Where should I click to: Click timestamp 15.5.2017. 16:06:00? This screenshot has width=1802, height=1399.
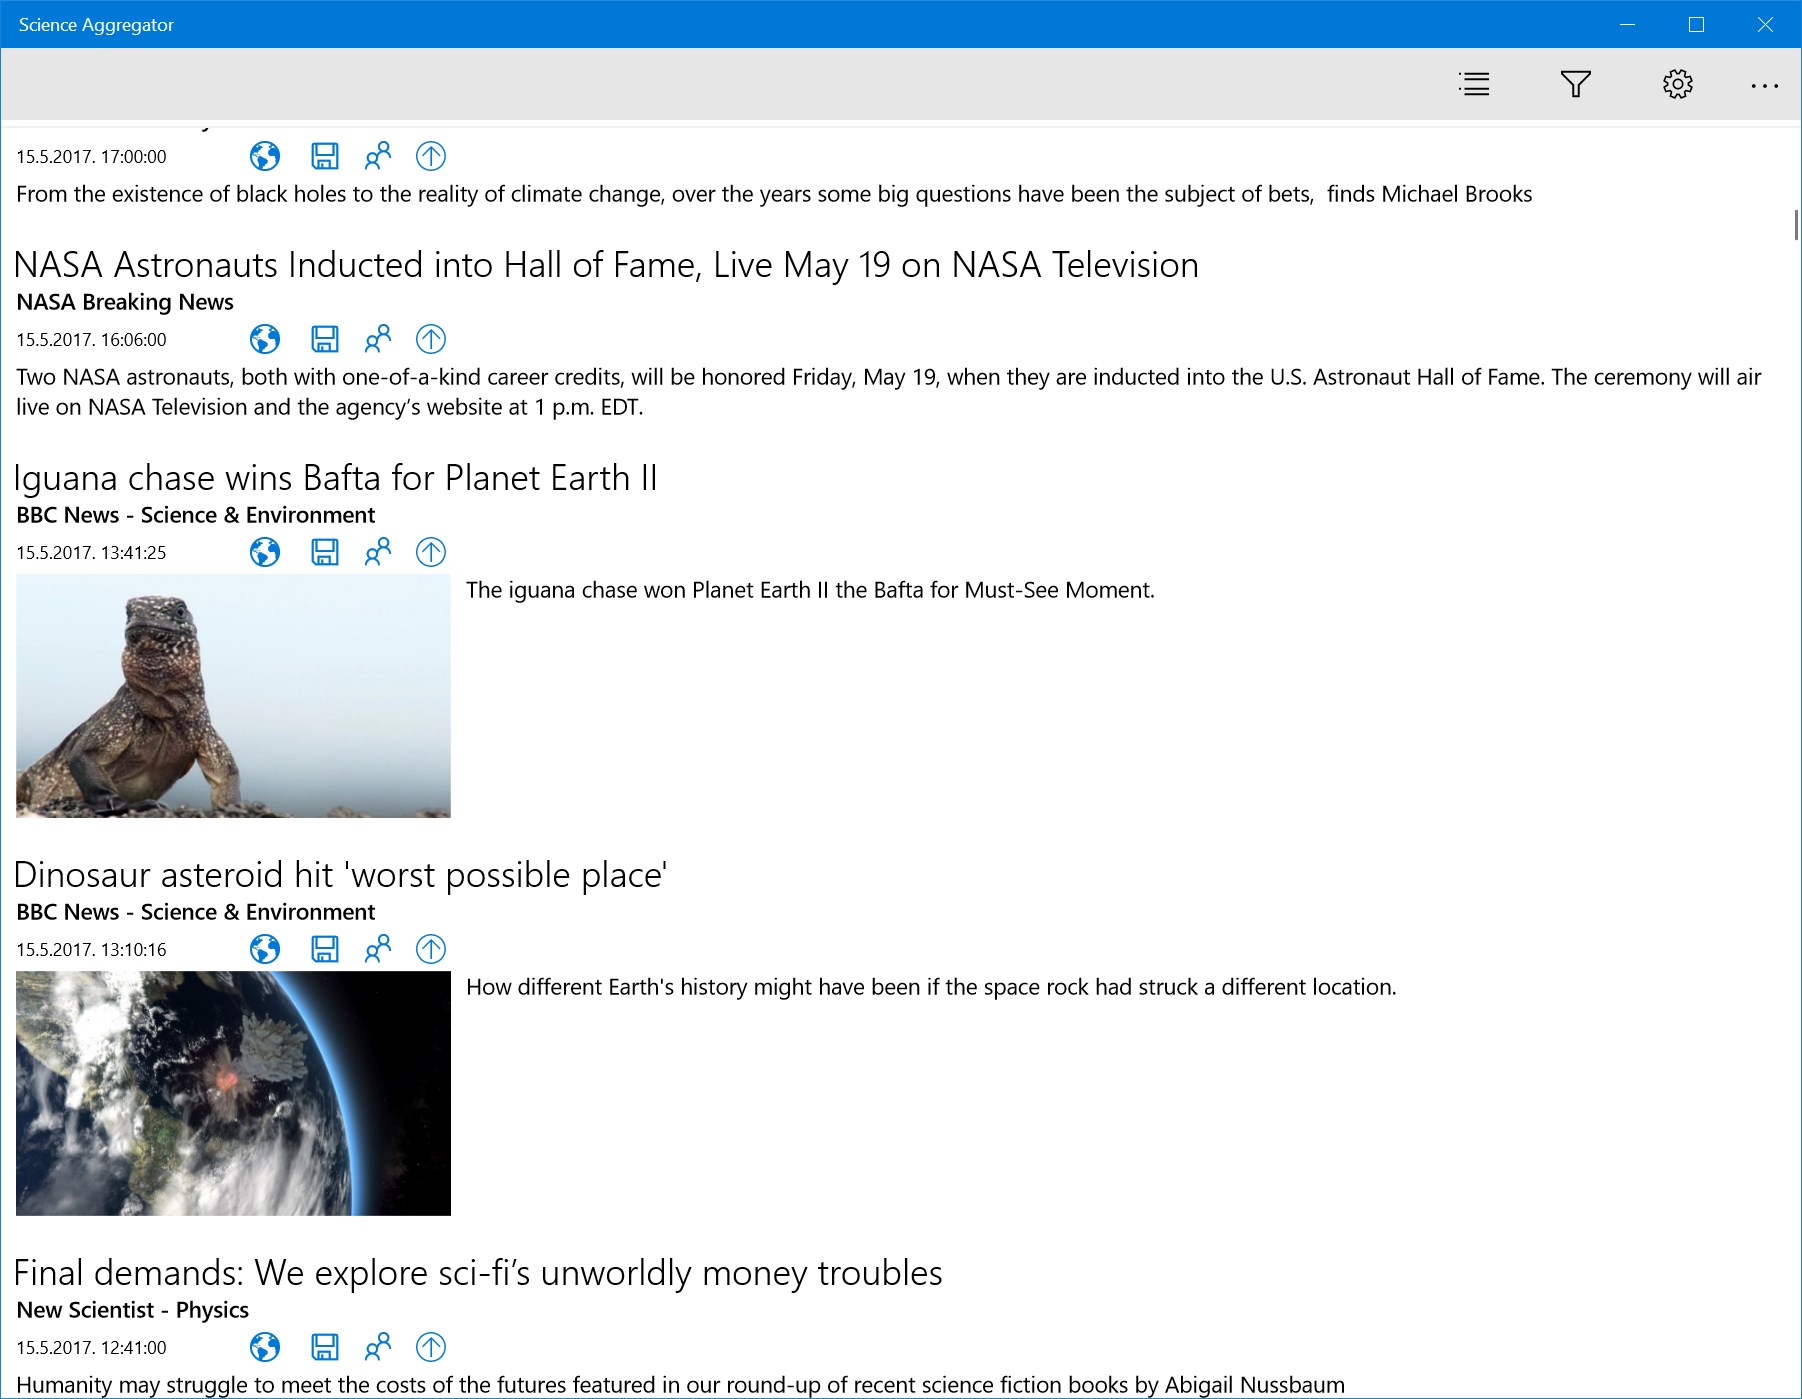click(91, 340)
